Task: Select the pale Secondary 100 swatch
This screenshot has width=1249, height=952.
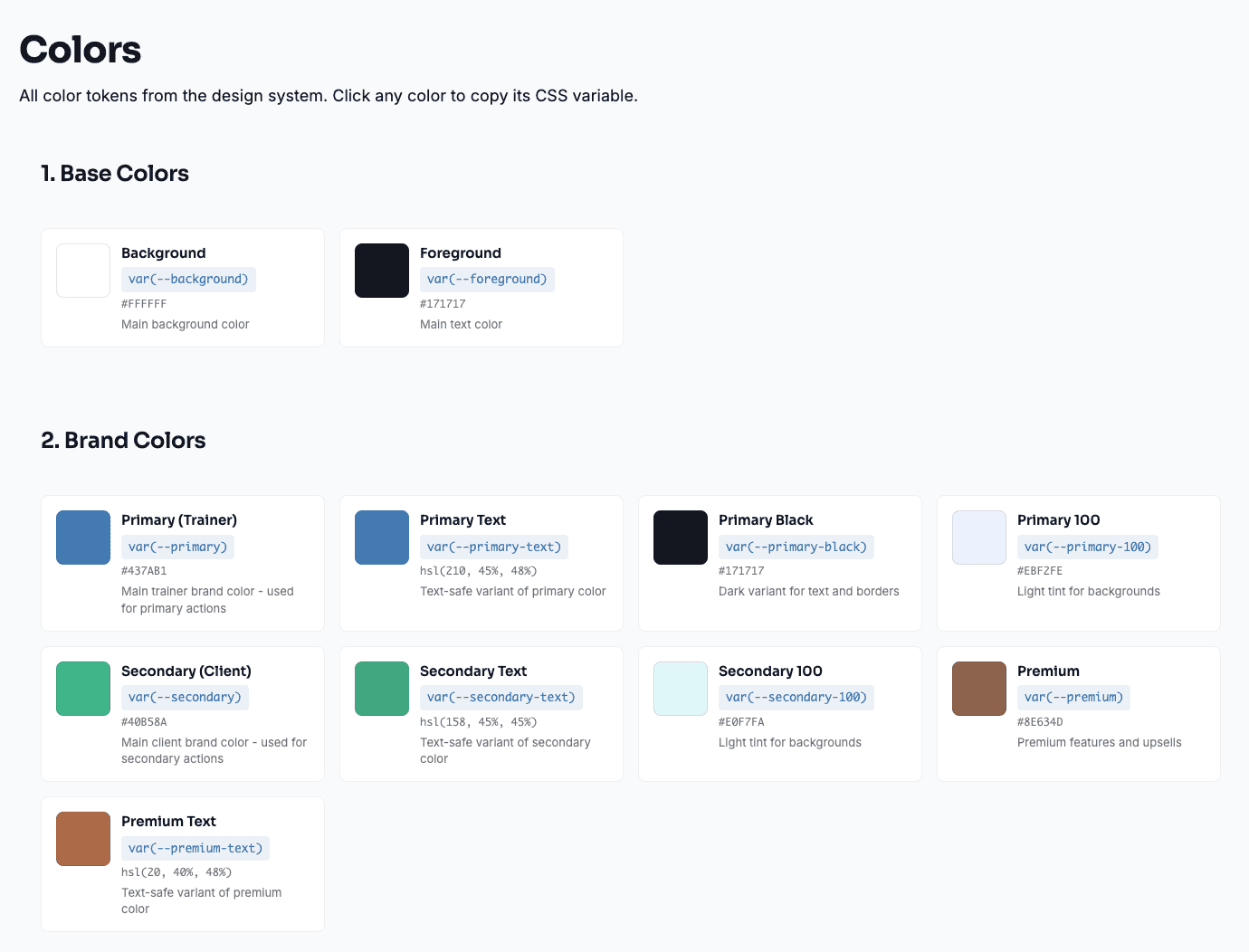Action: pos(680,689)
